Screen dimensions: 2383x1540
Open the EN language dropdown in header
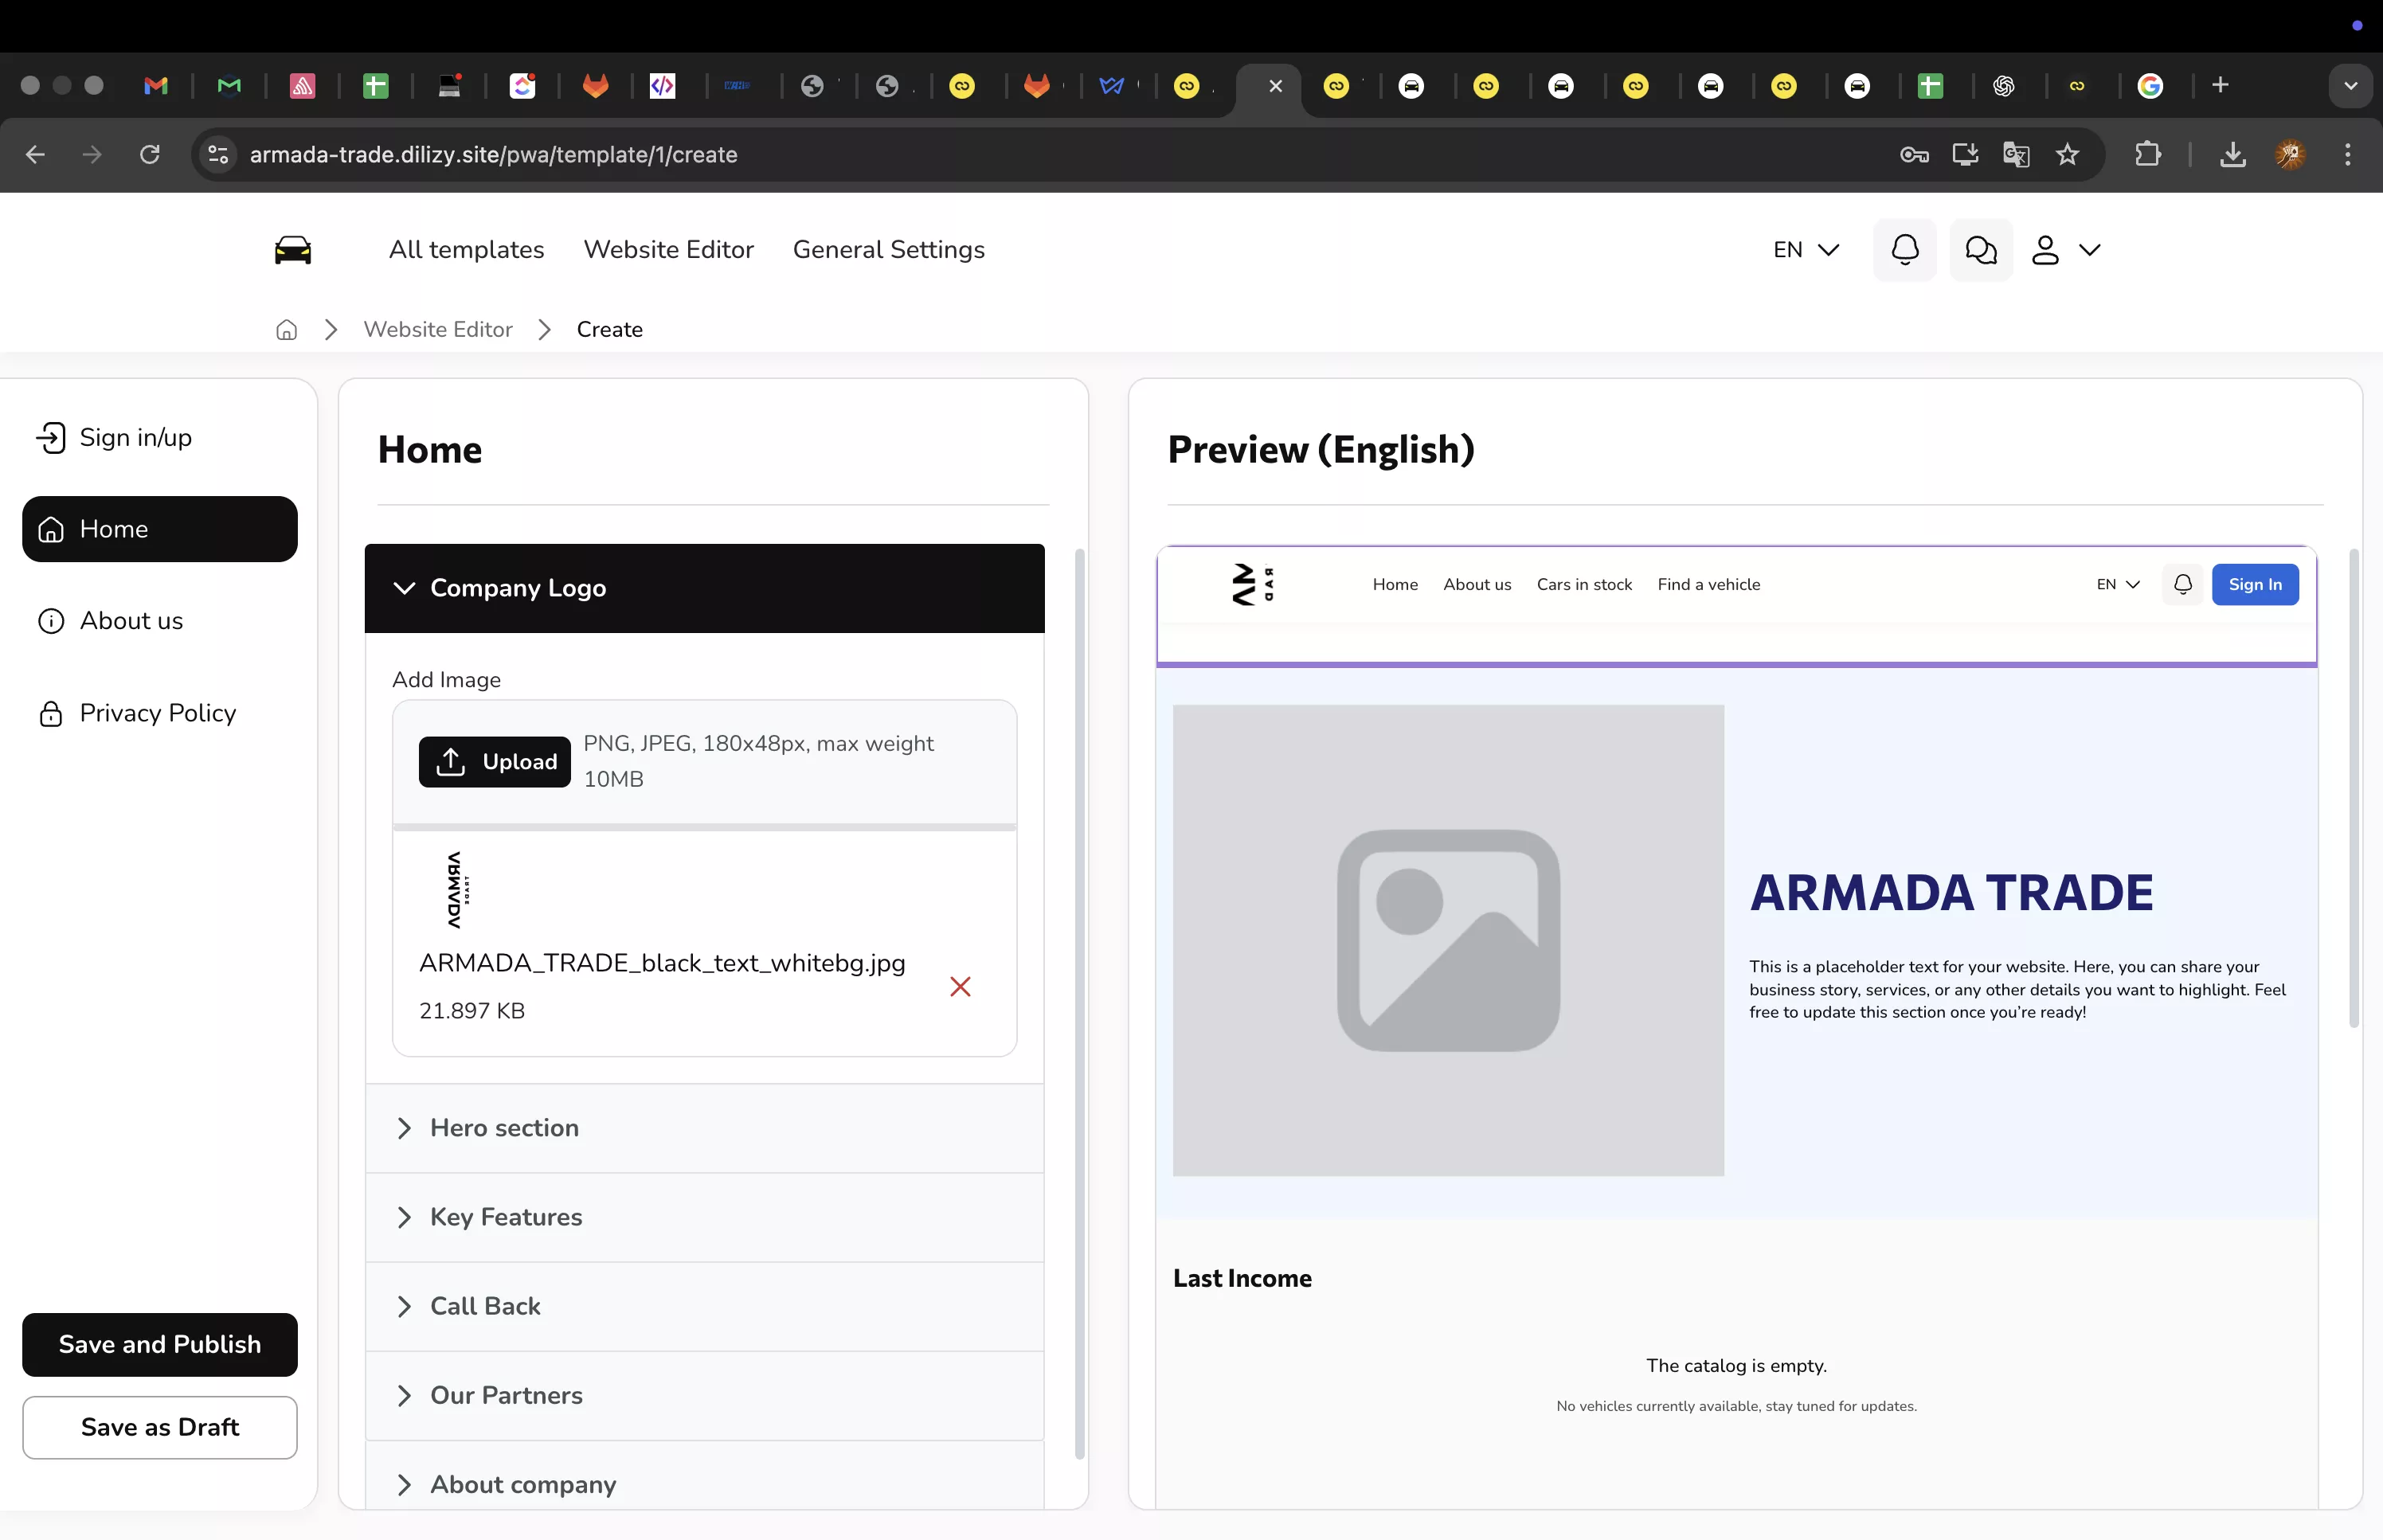pyautogui.click(x=1805, y=250)
